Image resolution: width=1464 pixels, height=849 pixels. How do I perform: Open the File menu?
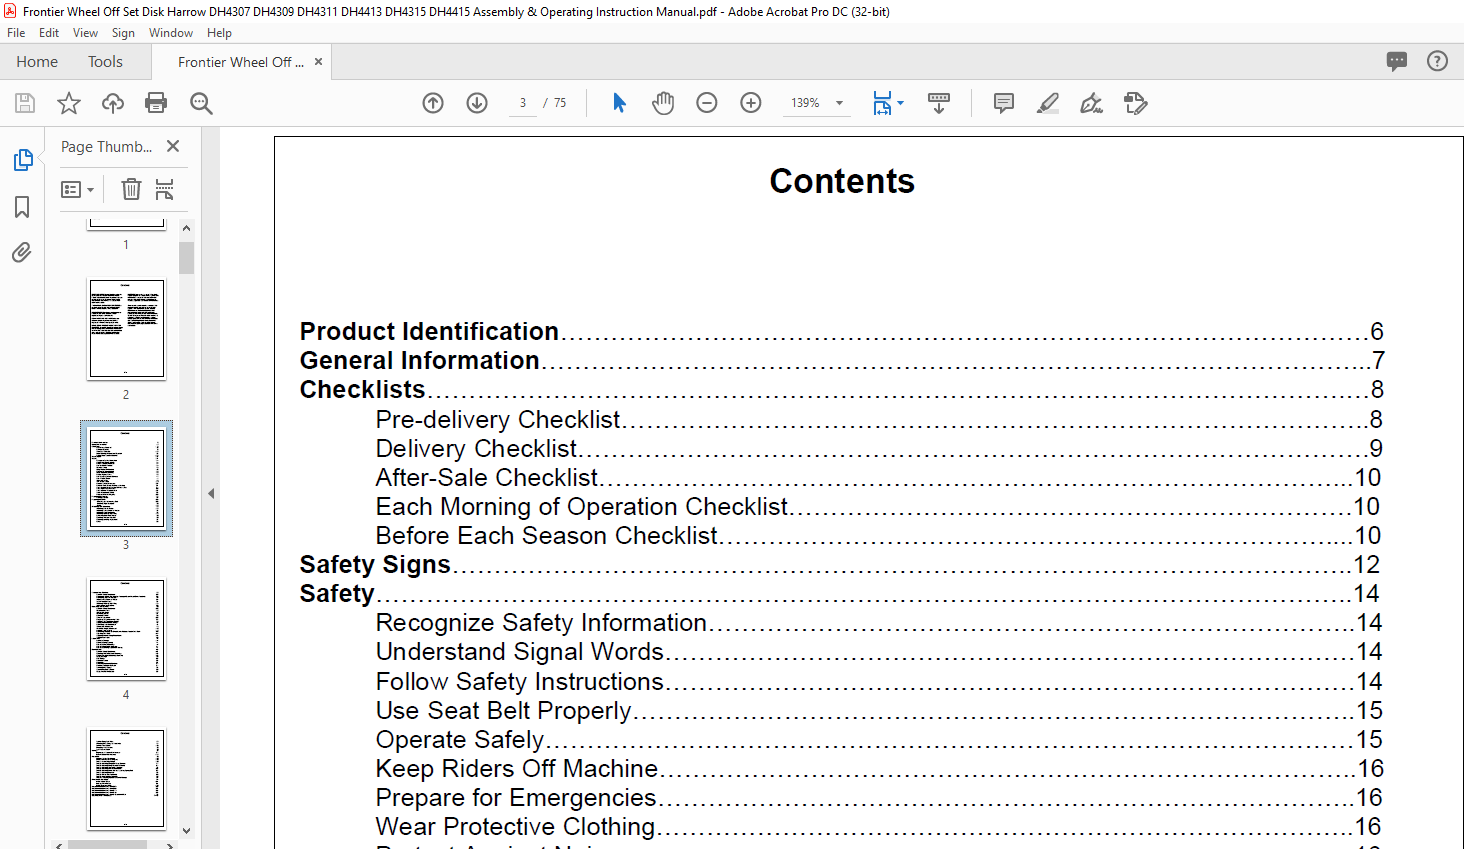point(16,33)
